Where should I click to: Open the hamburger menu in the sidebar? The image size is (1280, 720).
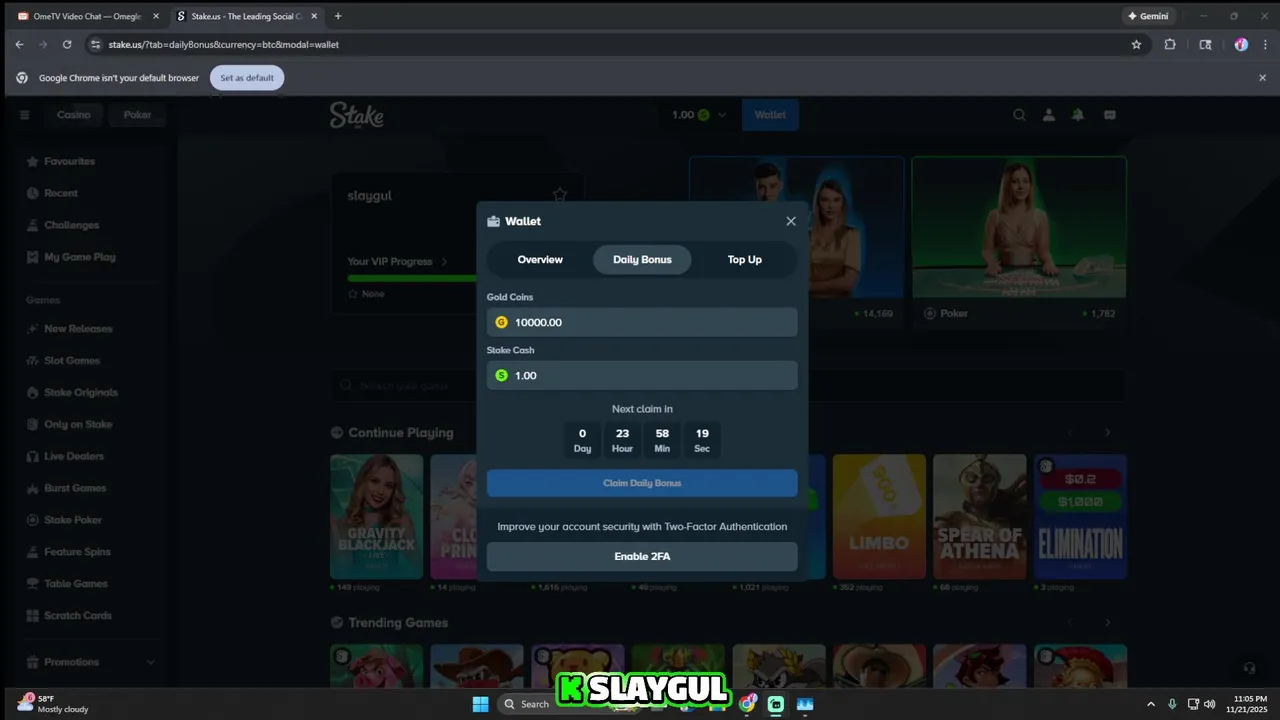pos(25,115)
